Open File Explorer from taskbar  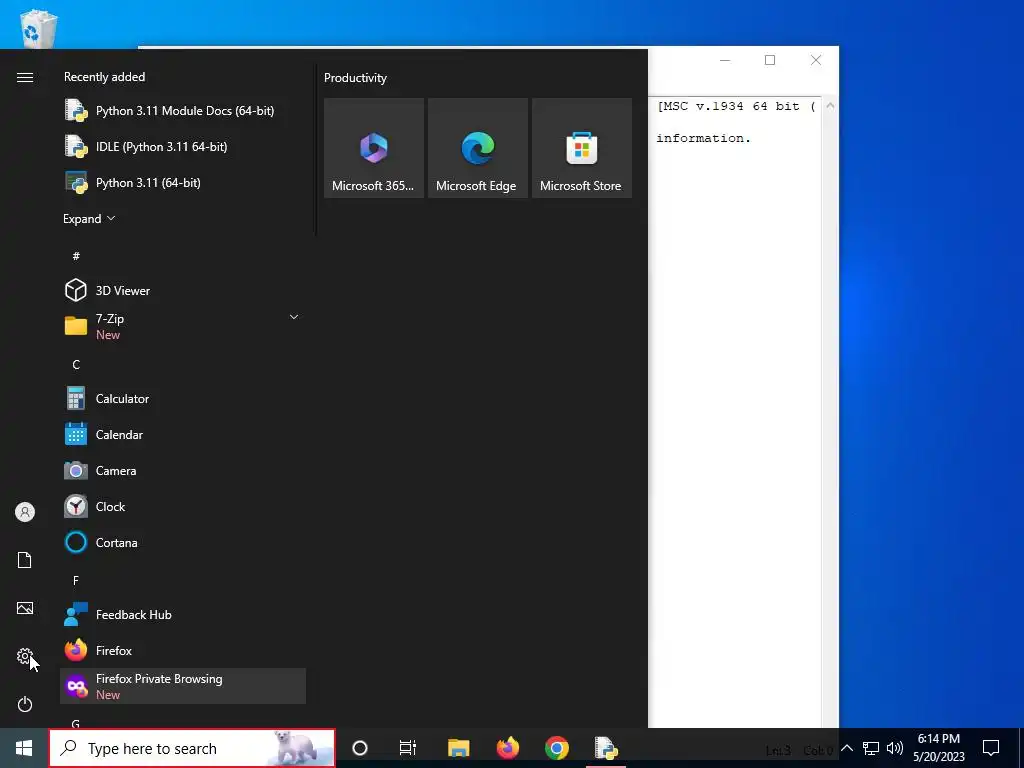pos(458,748)
